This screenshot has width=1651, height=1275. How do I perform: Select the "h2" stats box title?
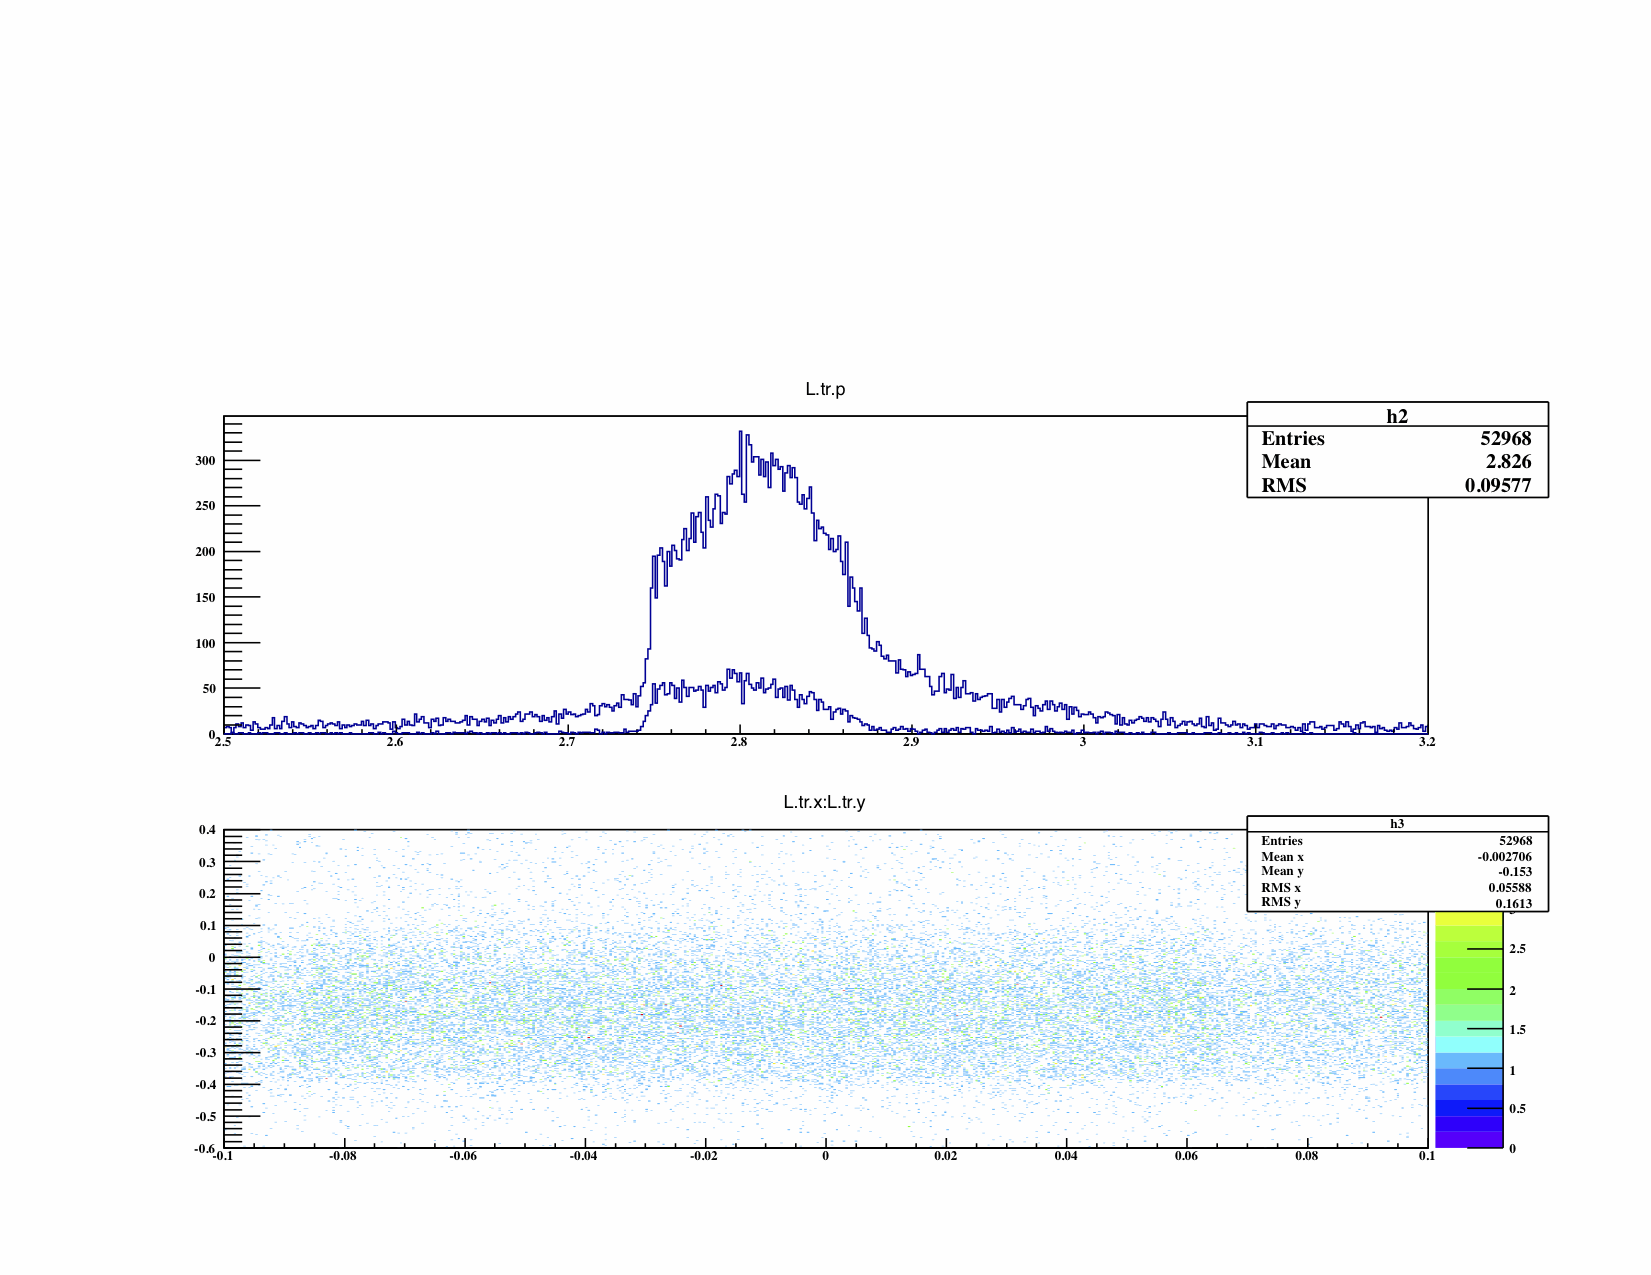tap(1397, 416)
